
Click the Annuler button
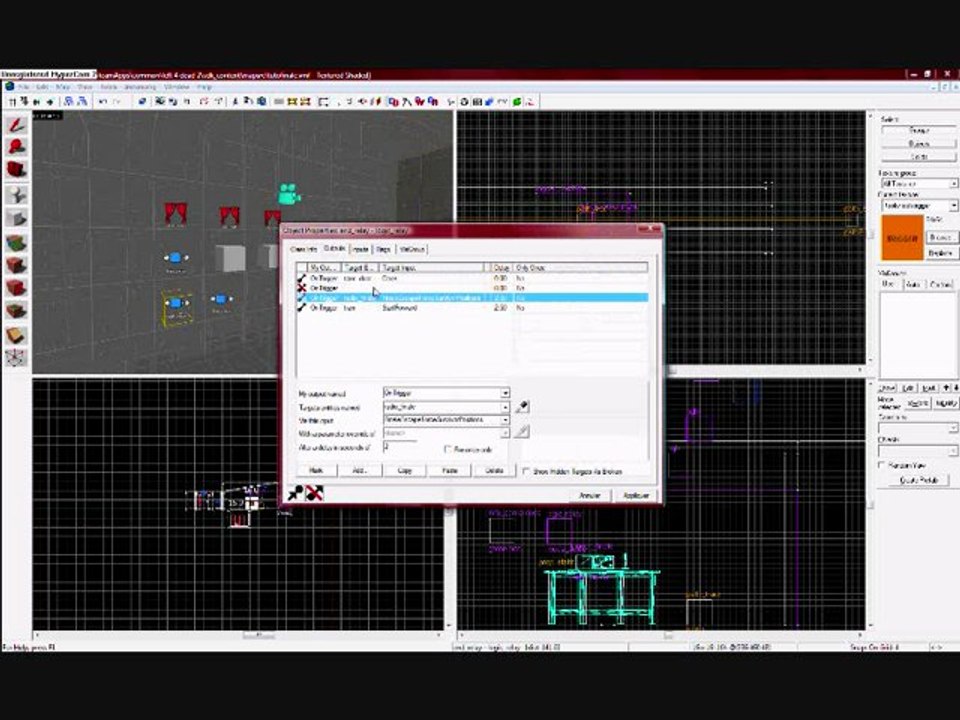590,495
